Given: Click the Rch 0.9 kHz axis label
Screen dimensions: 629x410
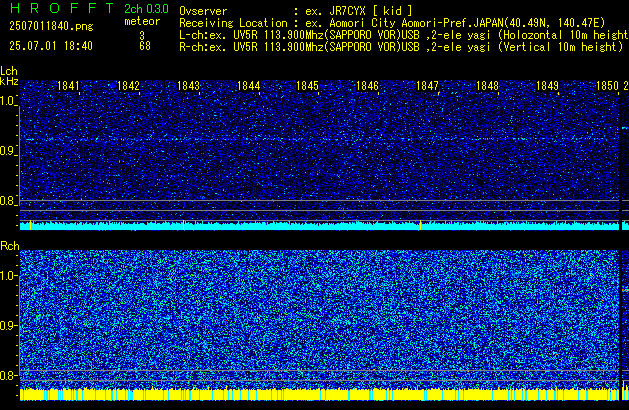Looking at the screenshot, I should tap(8, 325).
